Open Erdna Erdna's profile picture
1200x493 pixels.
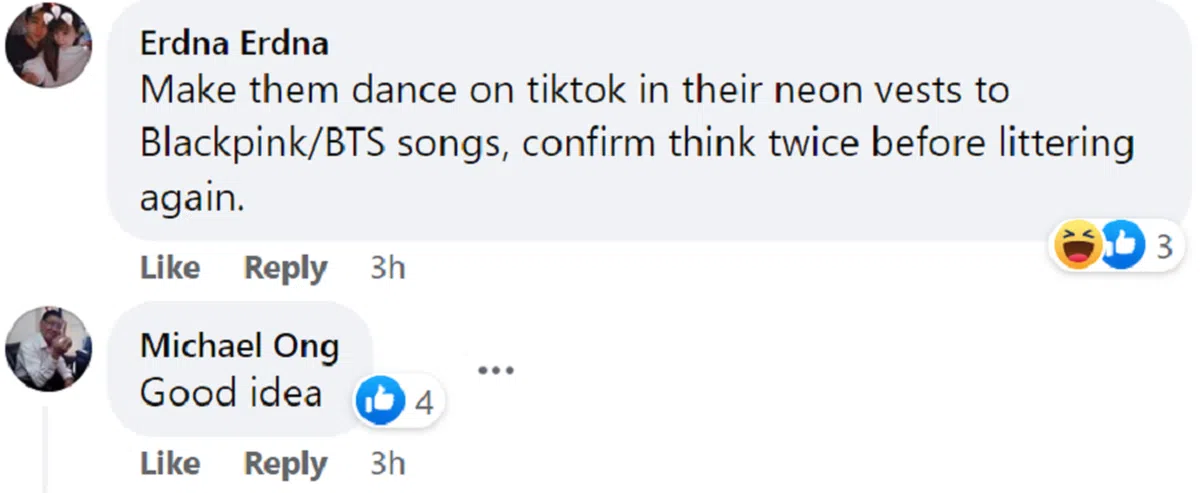49,46
